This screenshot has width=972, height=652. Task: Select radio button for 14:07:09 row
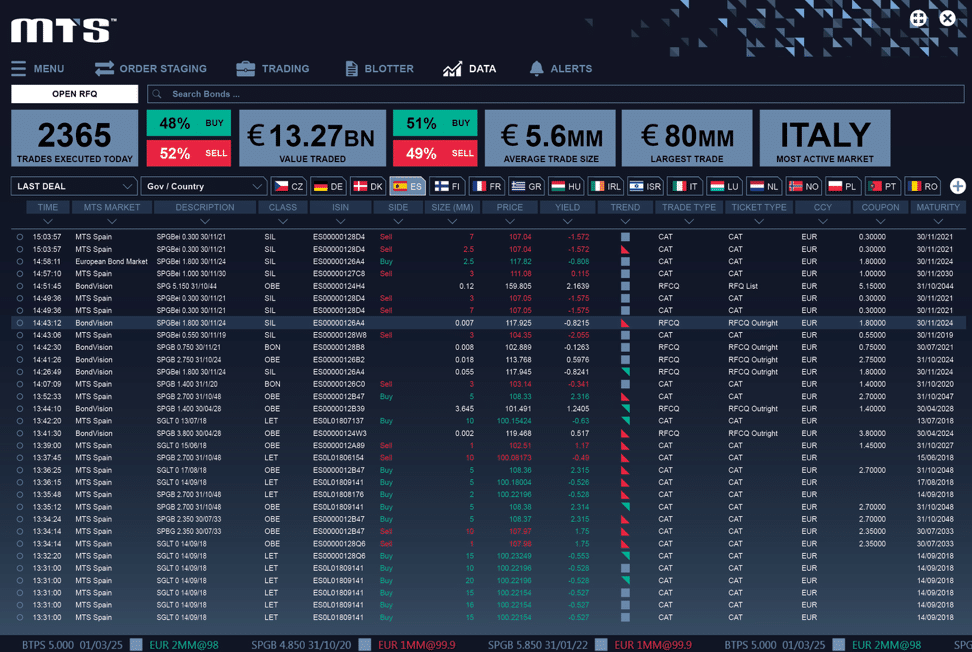[20, 384]
